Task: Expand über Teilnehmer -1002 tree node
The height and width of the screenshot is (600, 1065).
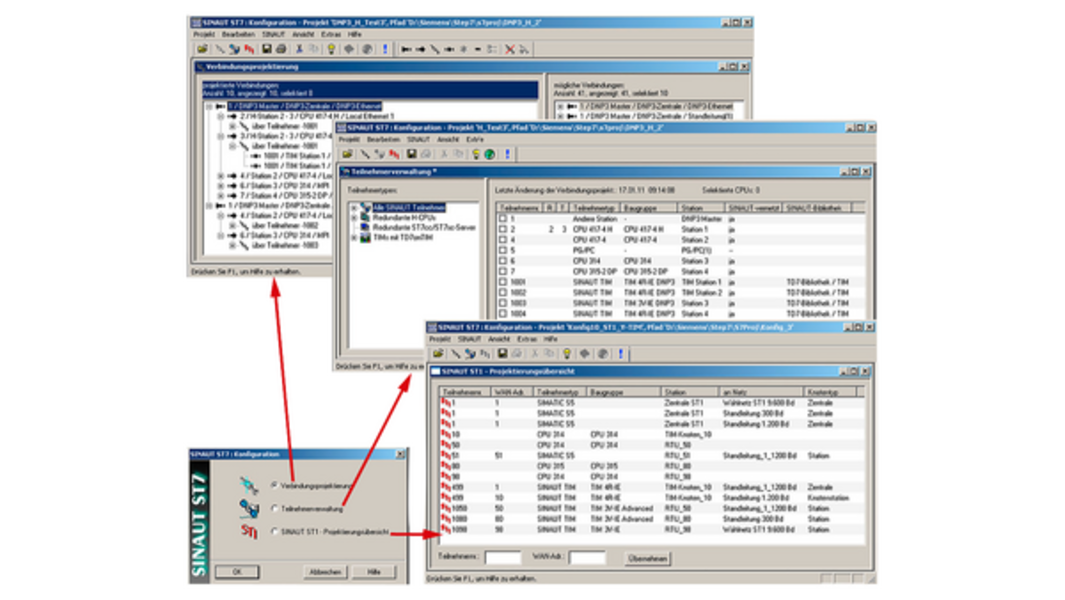Action: [232, 226]
